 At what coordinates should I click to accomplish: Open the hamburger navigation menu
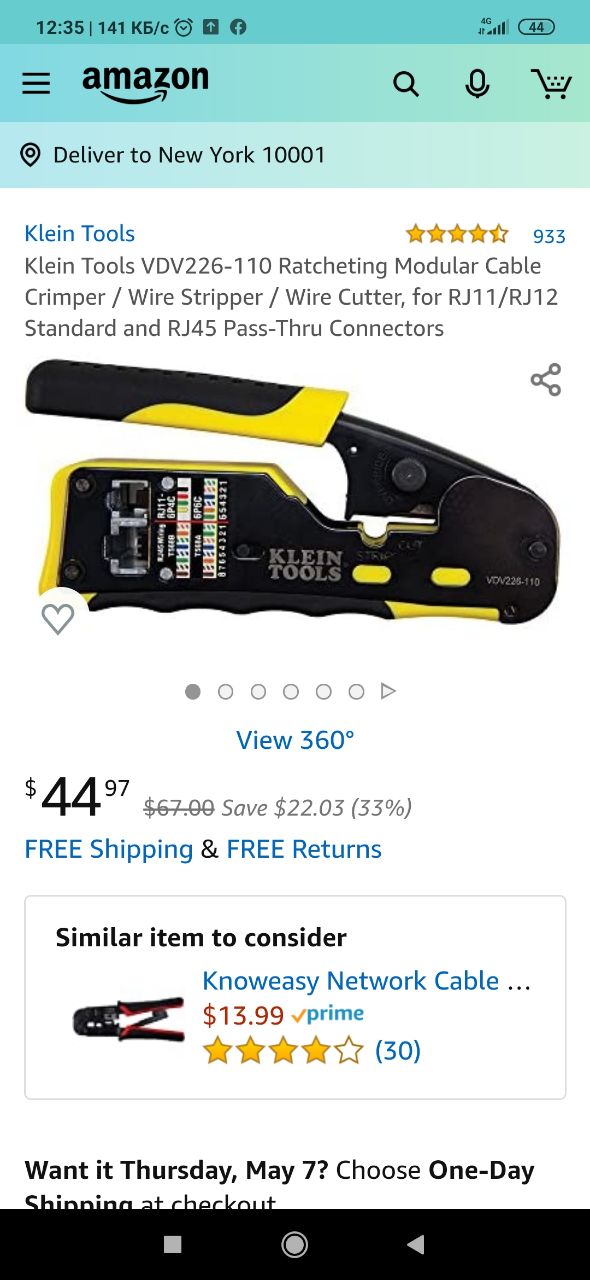coord(36,84)
